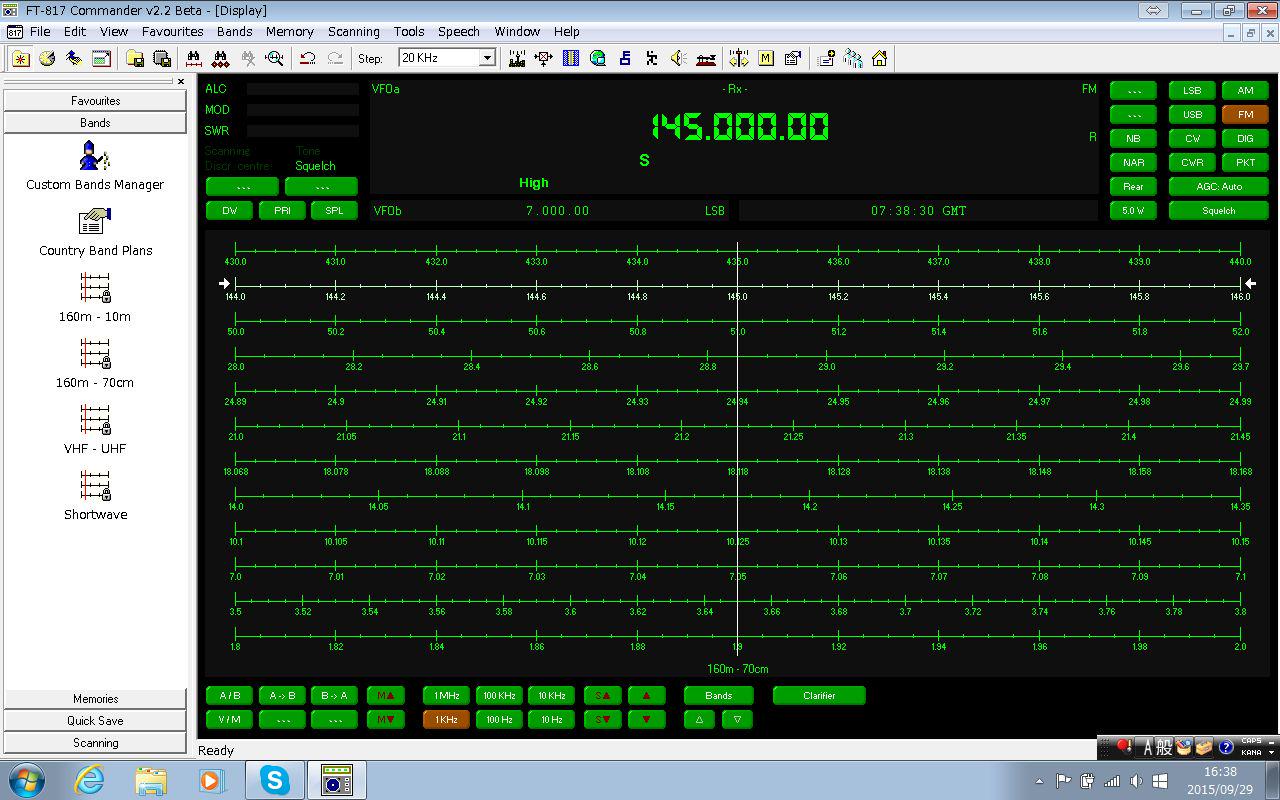This screenshot has width=1280, height=800.
Task: Click the Clarifier button
Action: click(819, 695)
